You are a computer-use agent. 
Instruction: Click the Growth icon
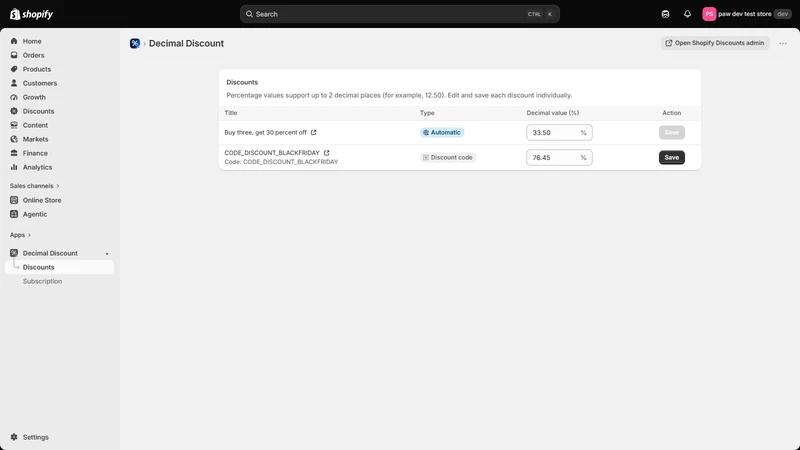(x=14, y=97)
